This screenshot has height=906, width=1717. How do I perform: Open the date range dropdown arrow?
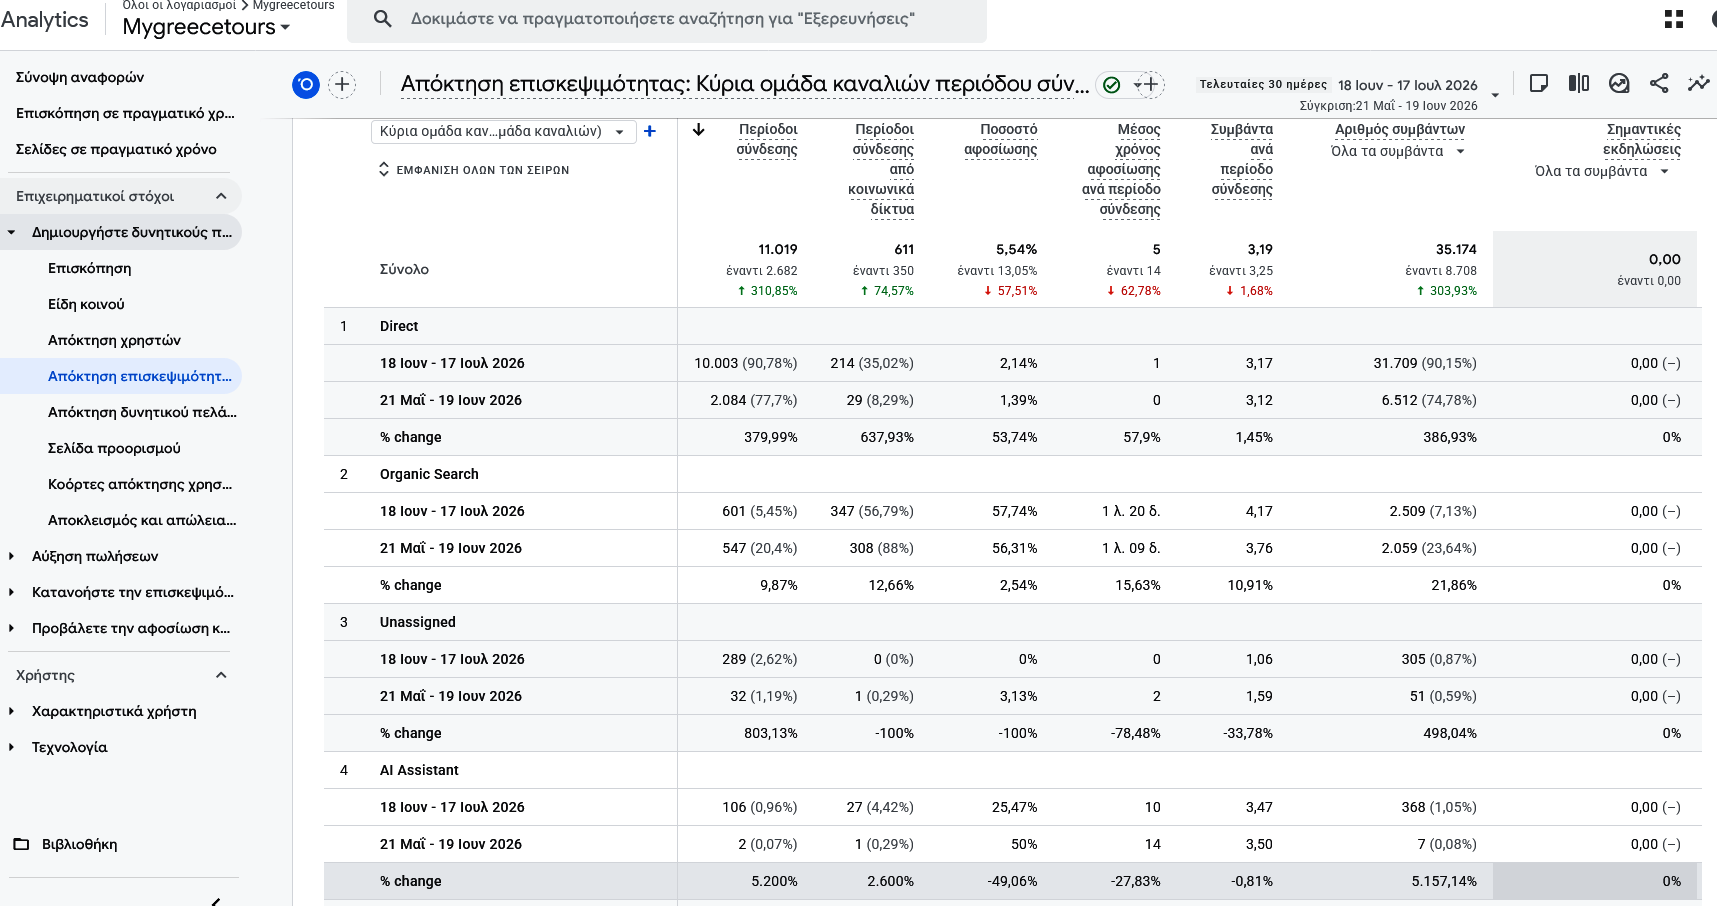point(1495,95)
